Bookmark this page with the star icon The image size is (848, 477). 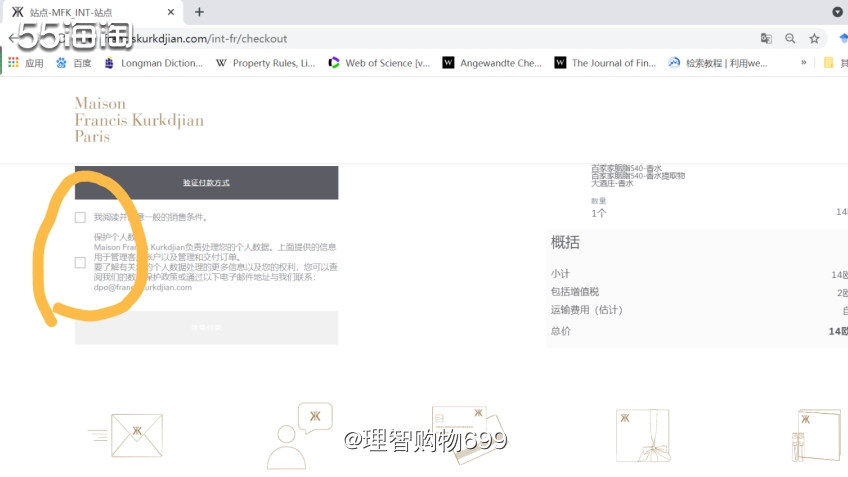pyautogui.click(x=814, y=38)
